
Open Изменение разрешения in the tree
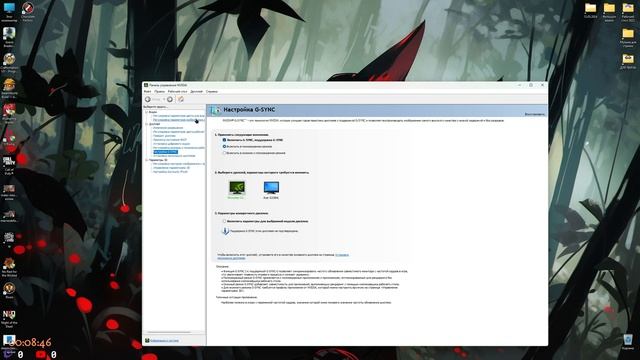[x=168, y=128]
